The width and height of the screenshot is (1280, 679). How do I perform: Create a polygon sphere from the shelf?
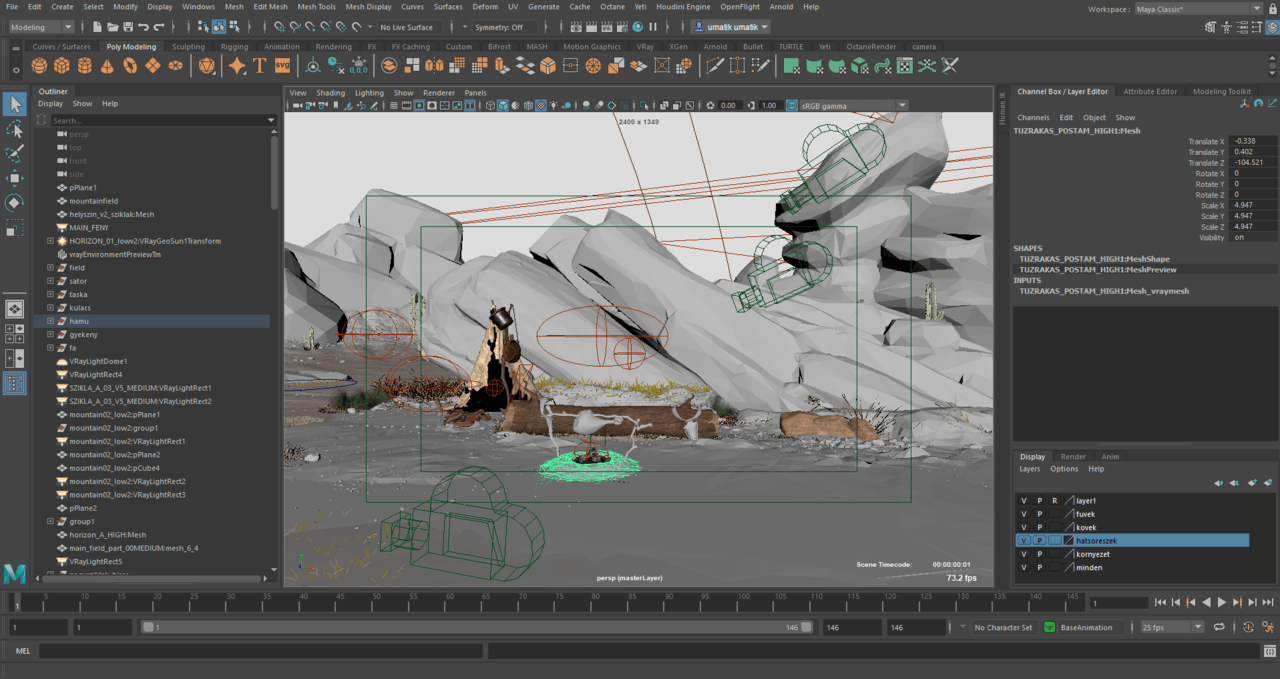pyautogui.click(x=39, y=66)
